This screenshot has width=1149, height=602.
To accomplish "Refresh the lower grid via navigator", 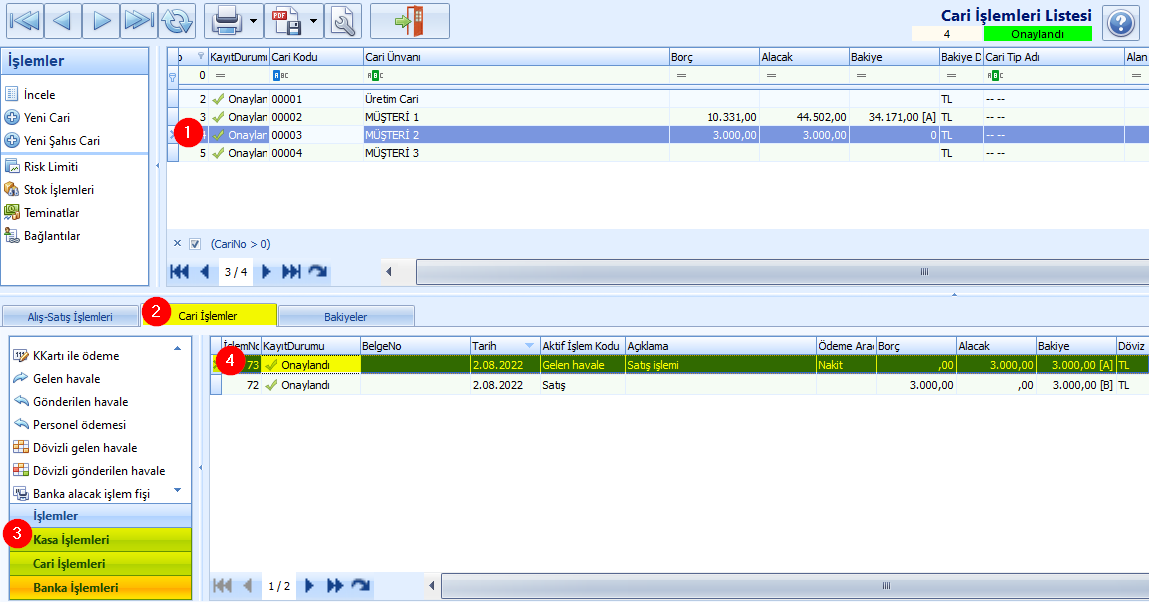I will [361, 586].
